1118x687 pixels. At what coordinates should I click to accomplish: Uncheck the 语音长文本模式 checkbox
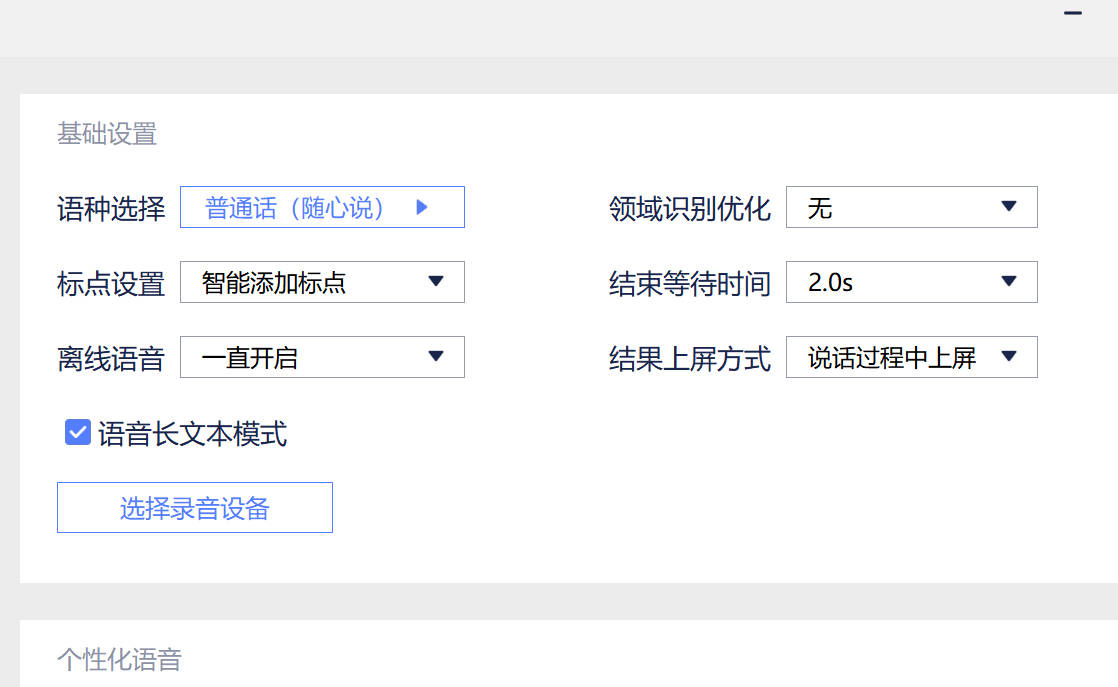(x=78, y=432)
